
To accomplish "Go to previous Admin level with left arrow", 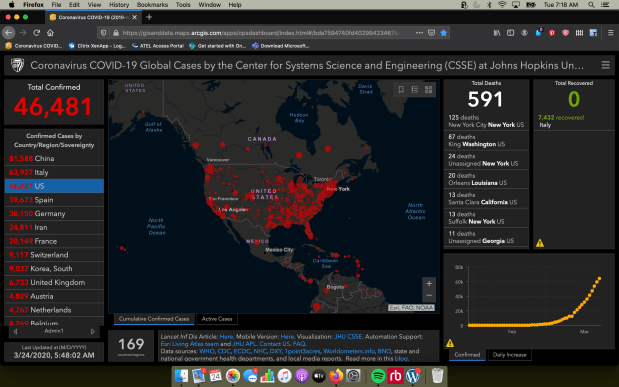I will click(15, 331).
